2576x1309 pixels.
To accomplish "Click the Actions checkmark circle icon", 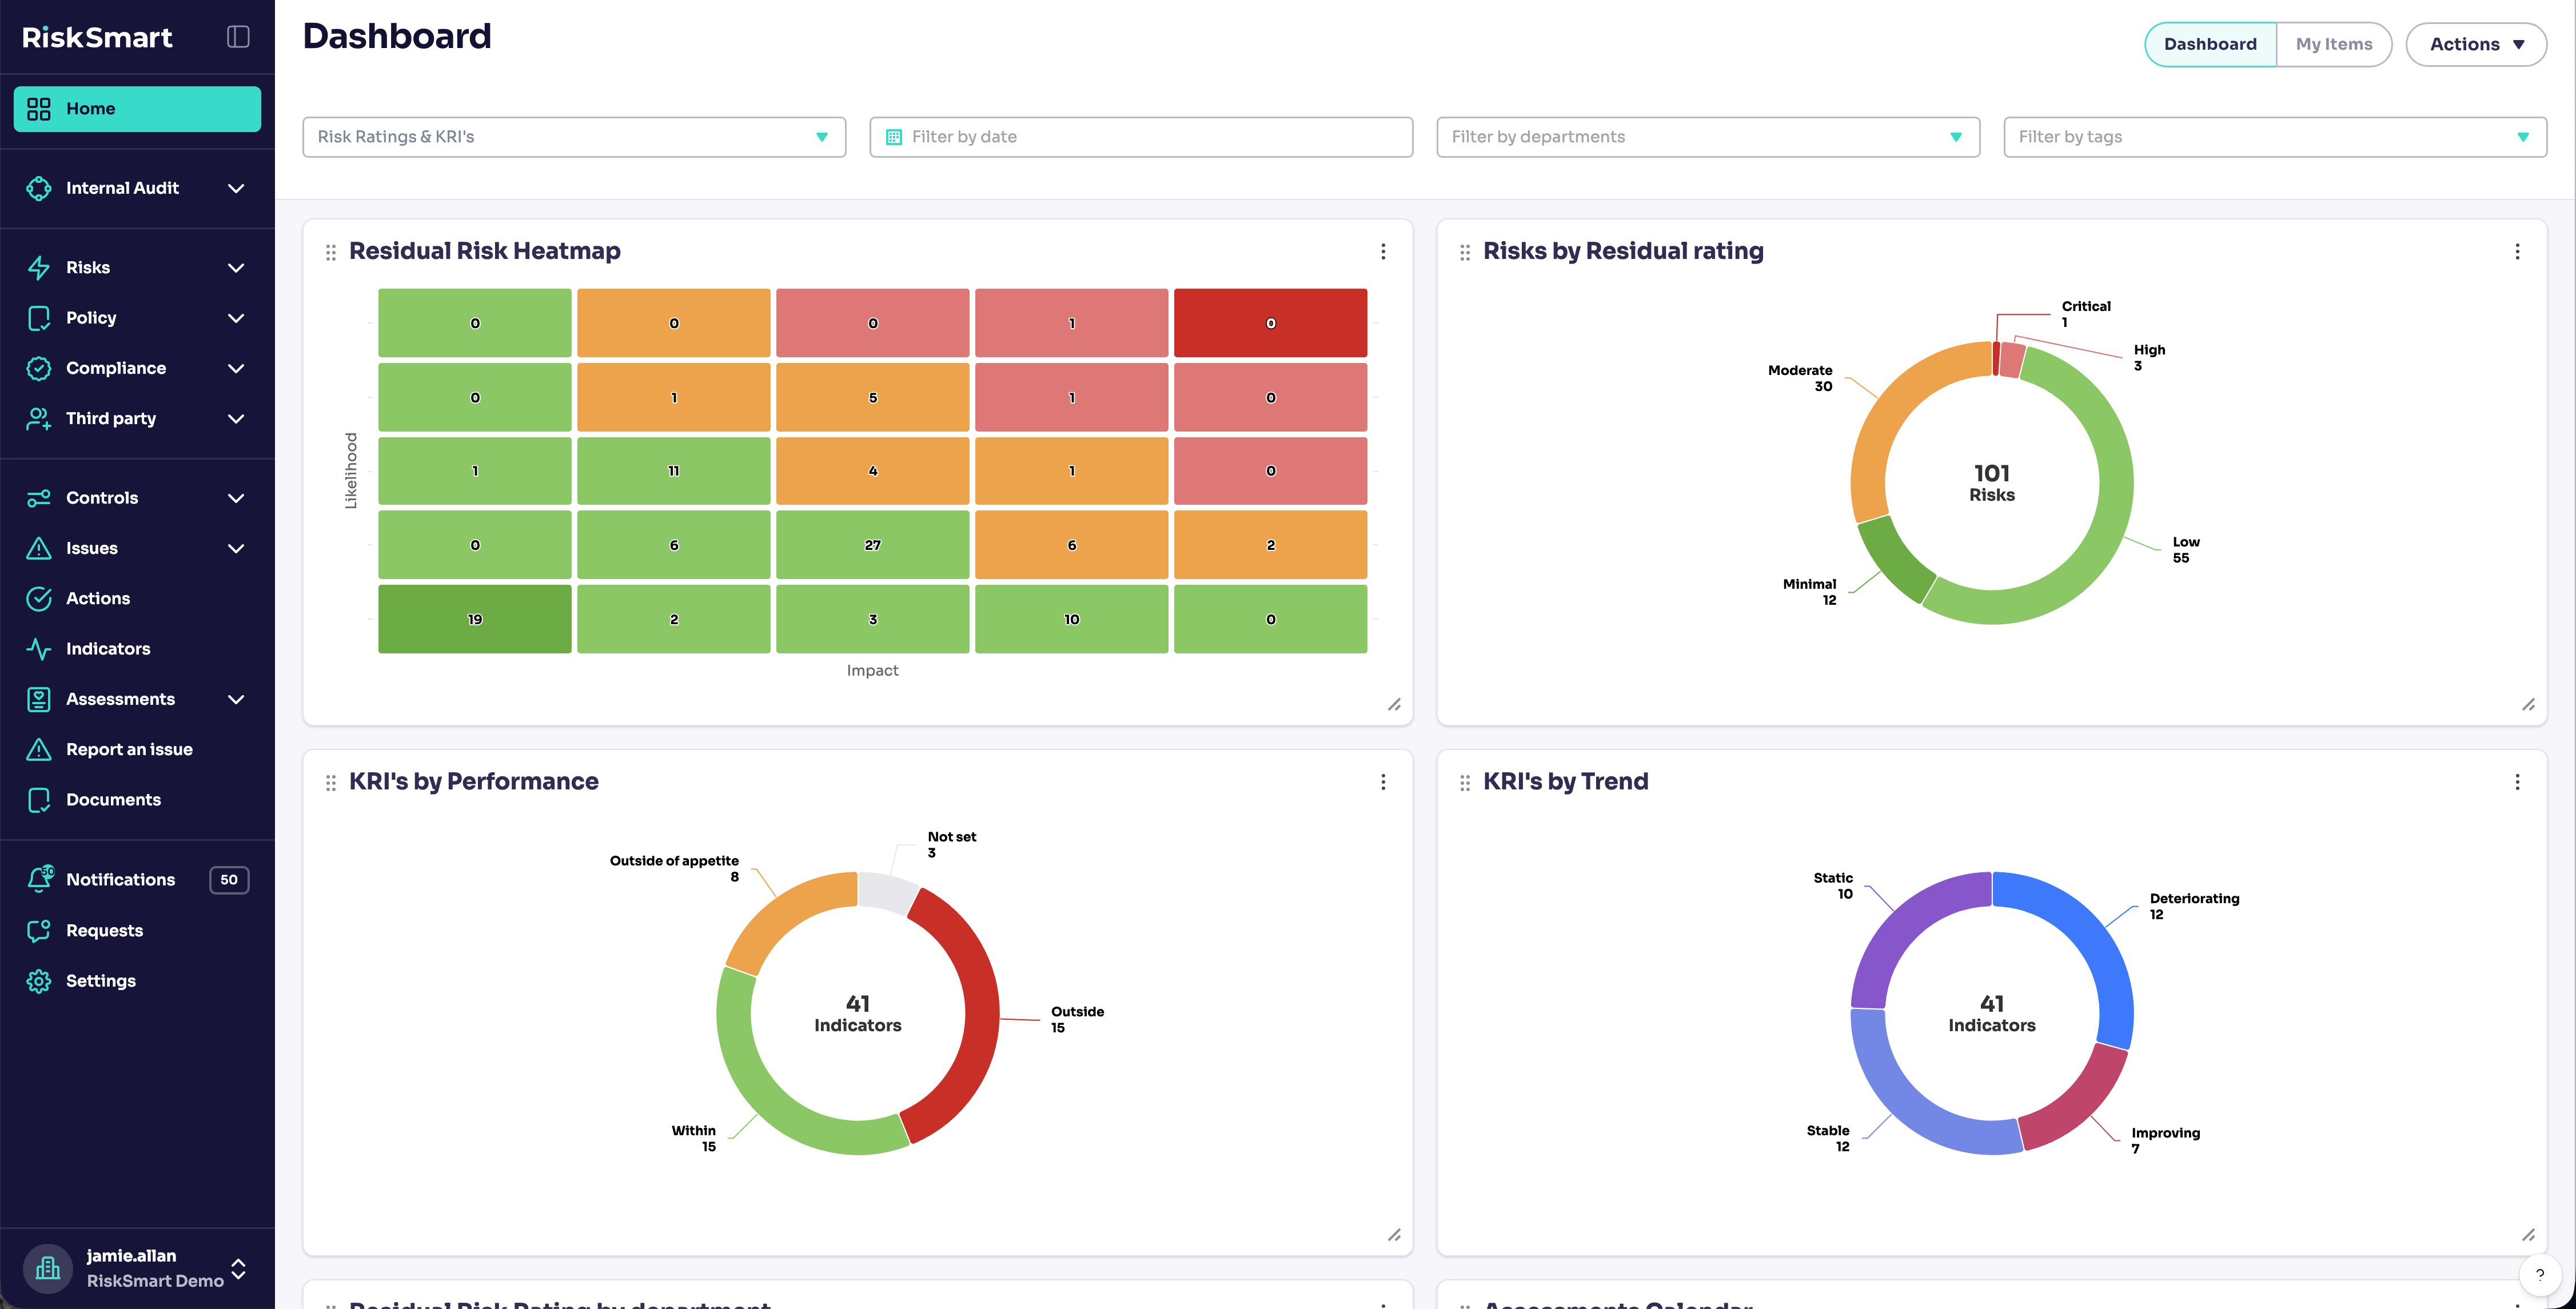I will tap(39, 598).
